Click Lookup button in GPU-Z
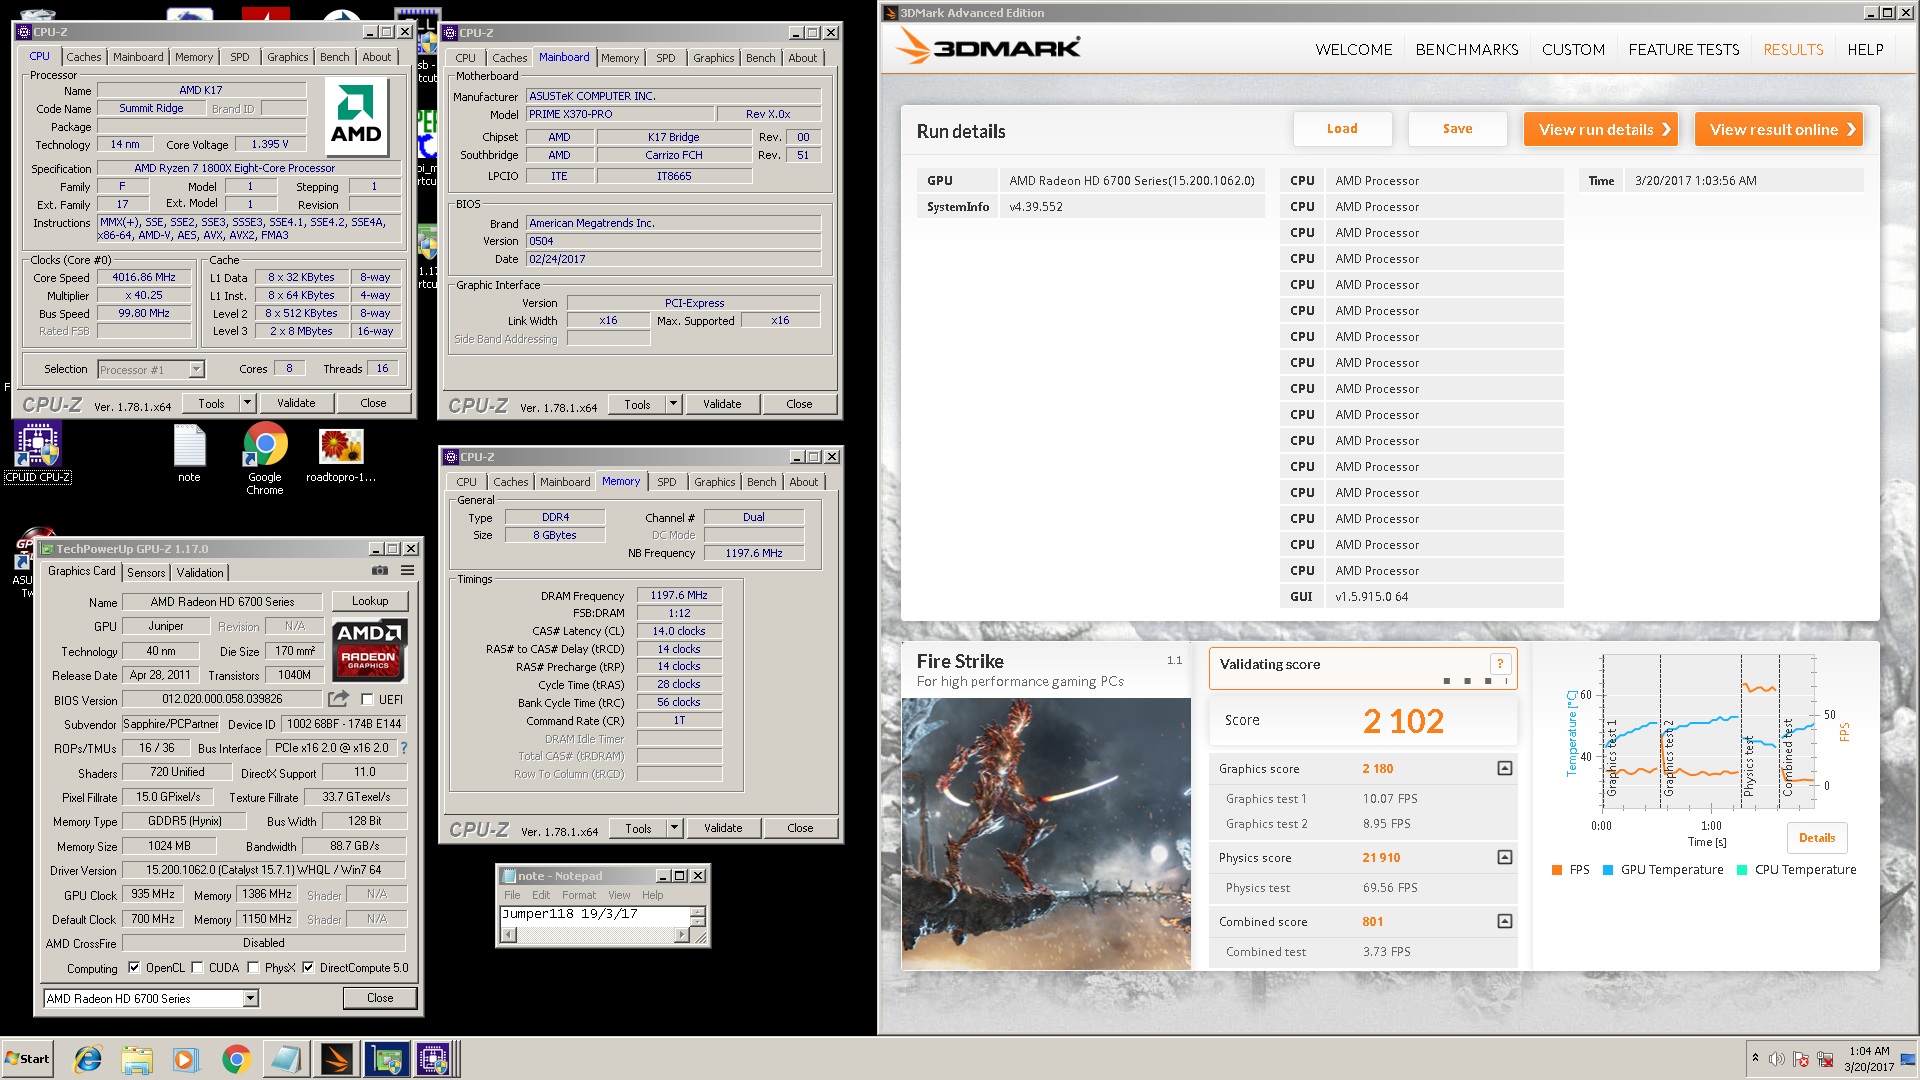 click(370, 601)
